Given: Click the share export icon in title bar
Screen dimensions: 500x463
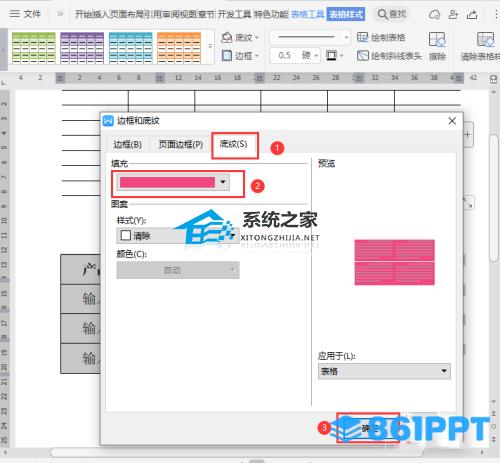Looking at the screenshot, I should (x=472, y=14).
